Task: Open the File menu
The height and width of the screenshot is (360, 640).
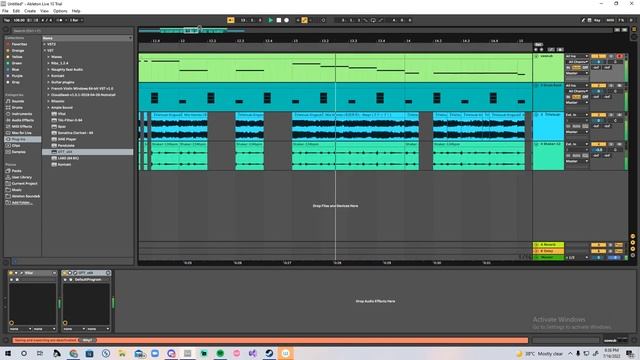Action: 5,11
